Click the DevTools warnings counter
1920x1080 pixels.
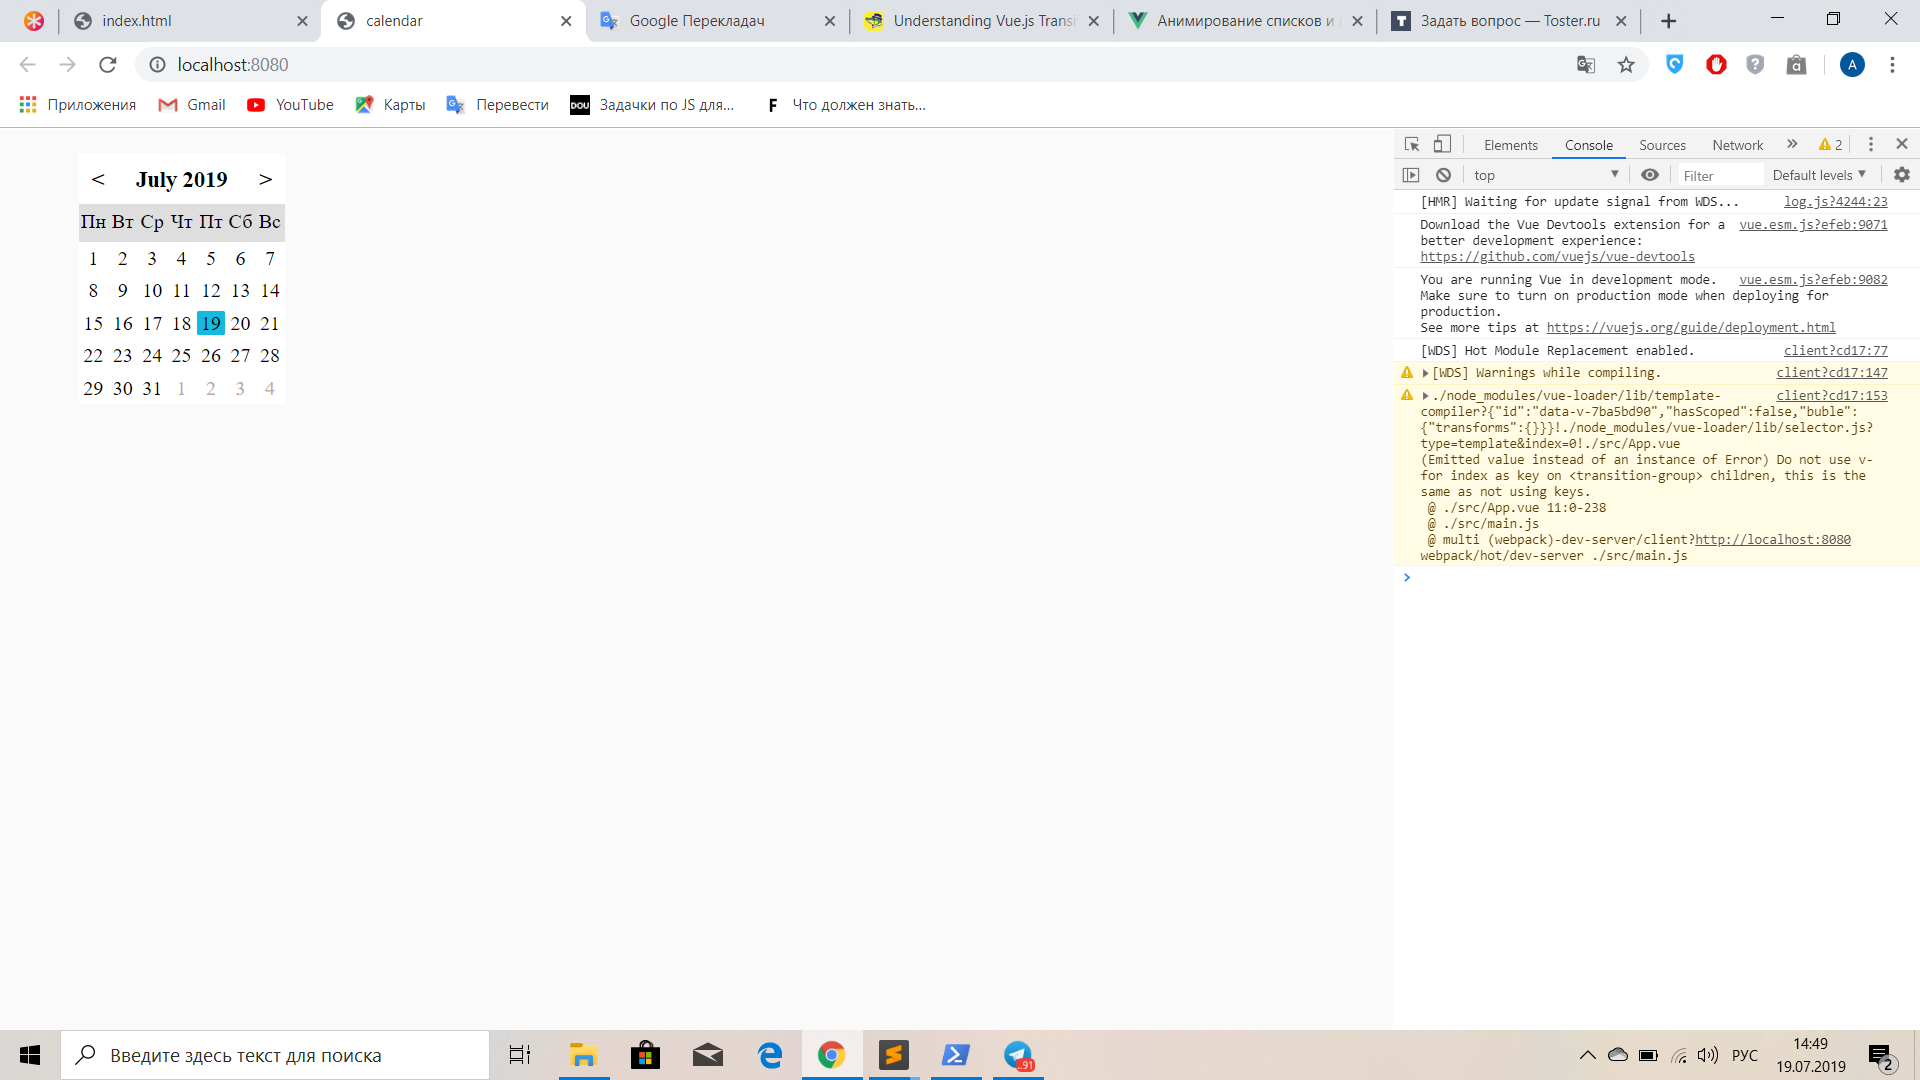(1831, 145)
